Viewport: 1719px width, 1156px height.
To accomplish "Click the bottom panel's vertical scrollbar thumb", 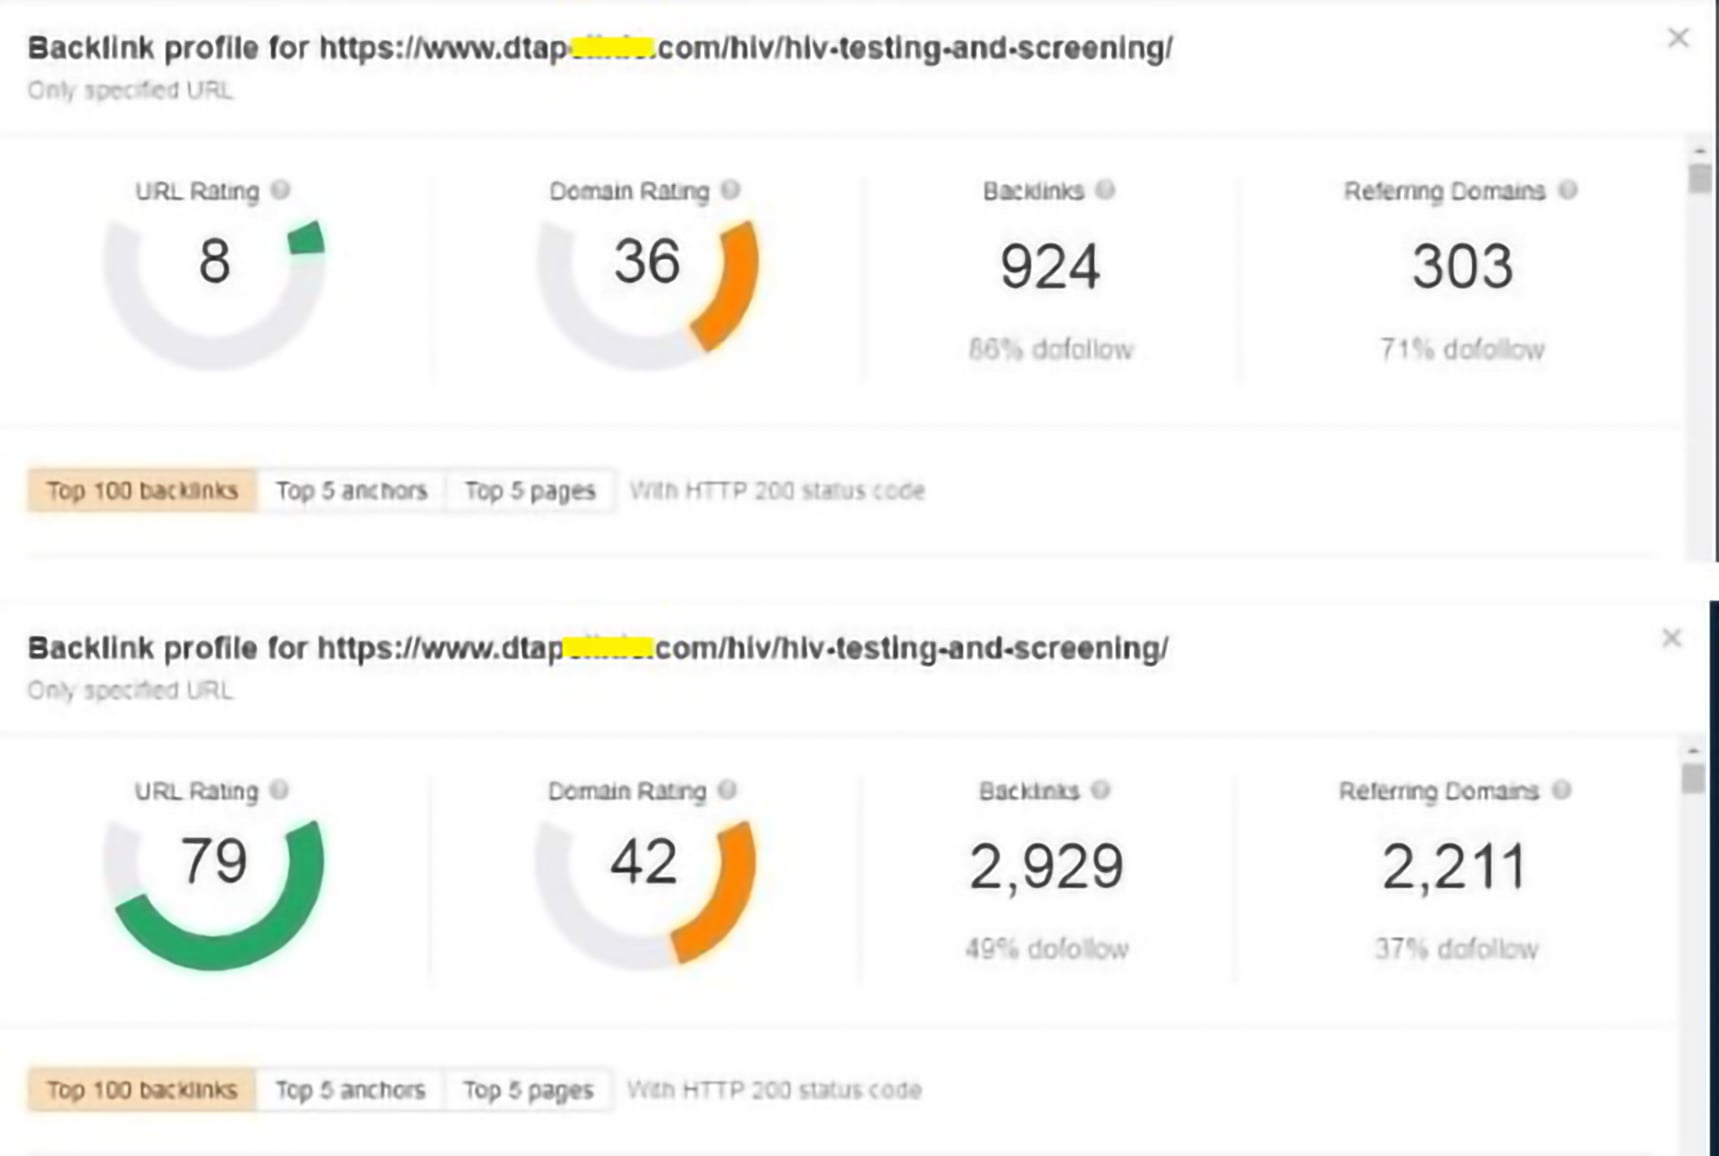I will tap(1693, 778).
